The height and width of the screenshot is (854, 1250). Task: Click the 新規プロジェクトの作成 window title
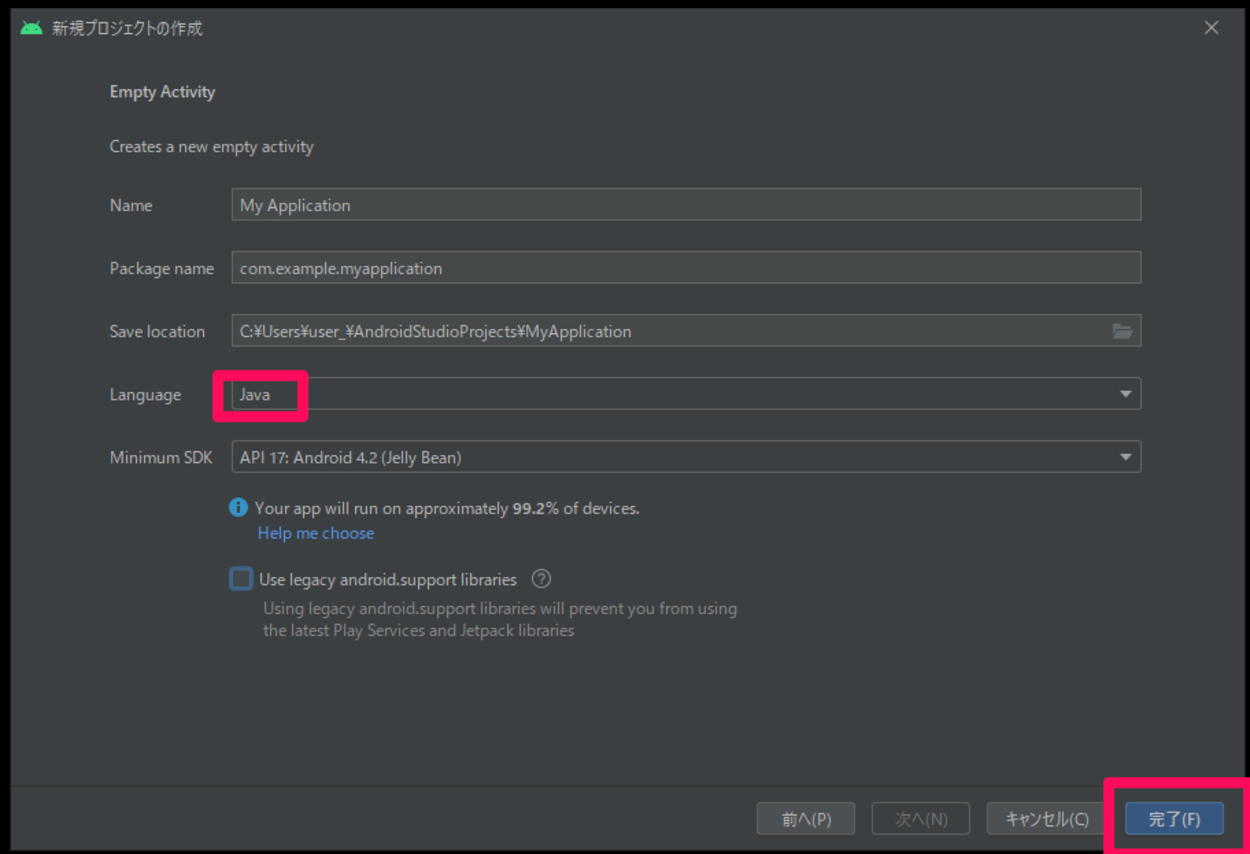tap(127, 28)
